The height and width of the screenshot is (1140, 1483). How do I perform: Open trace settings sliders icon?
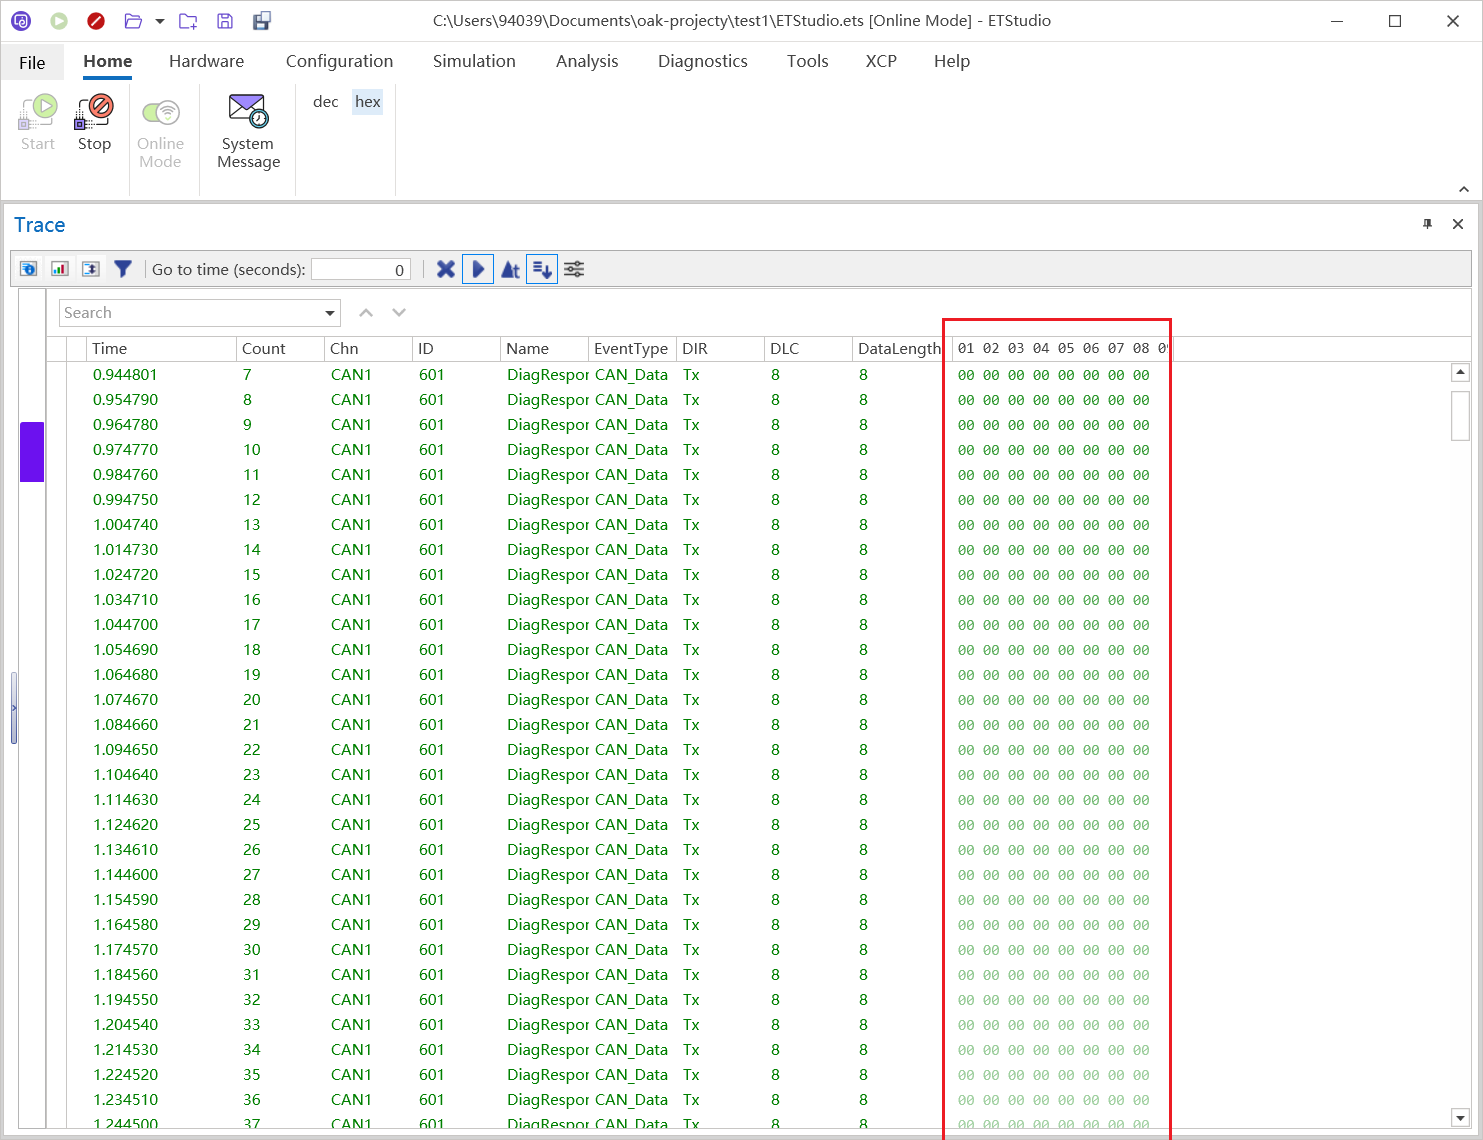pos(574,269)
